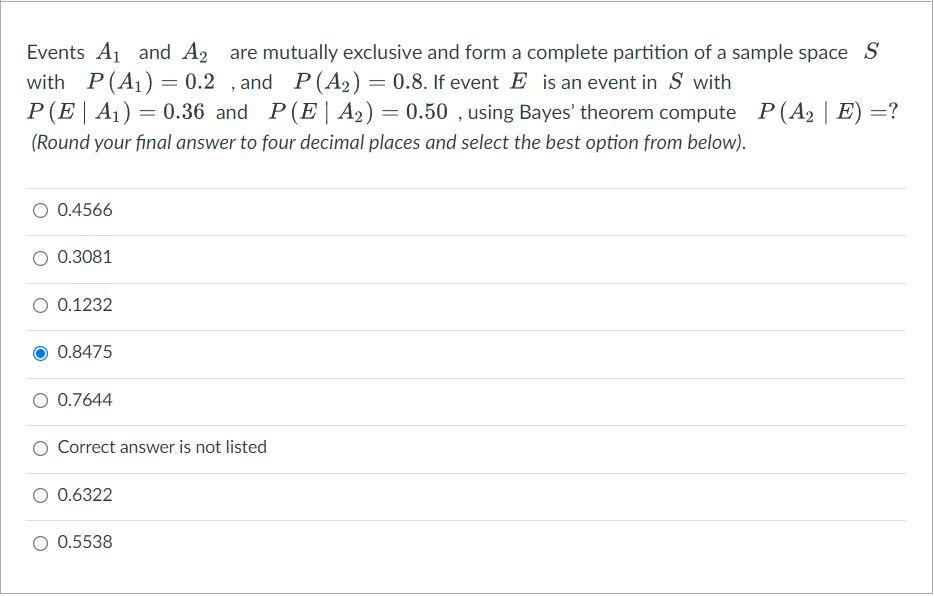
Task: Click the 0.4566 answer text label
Action: 85,210
